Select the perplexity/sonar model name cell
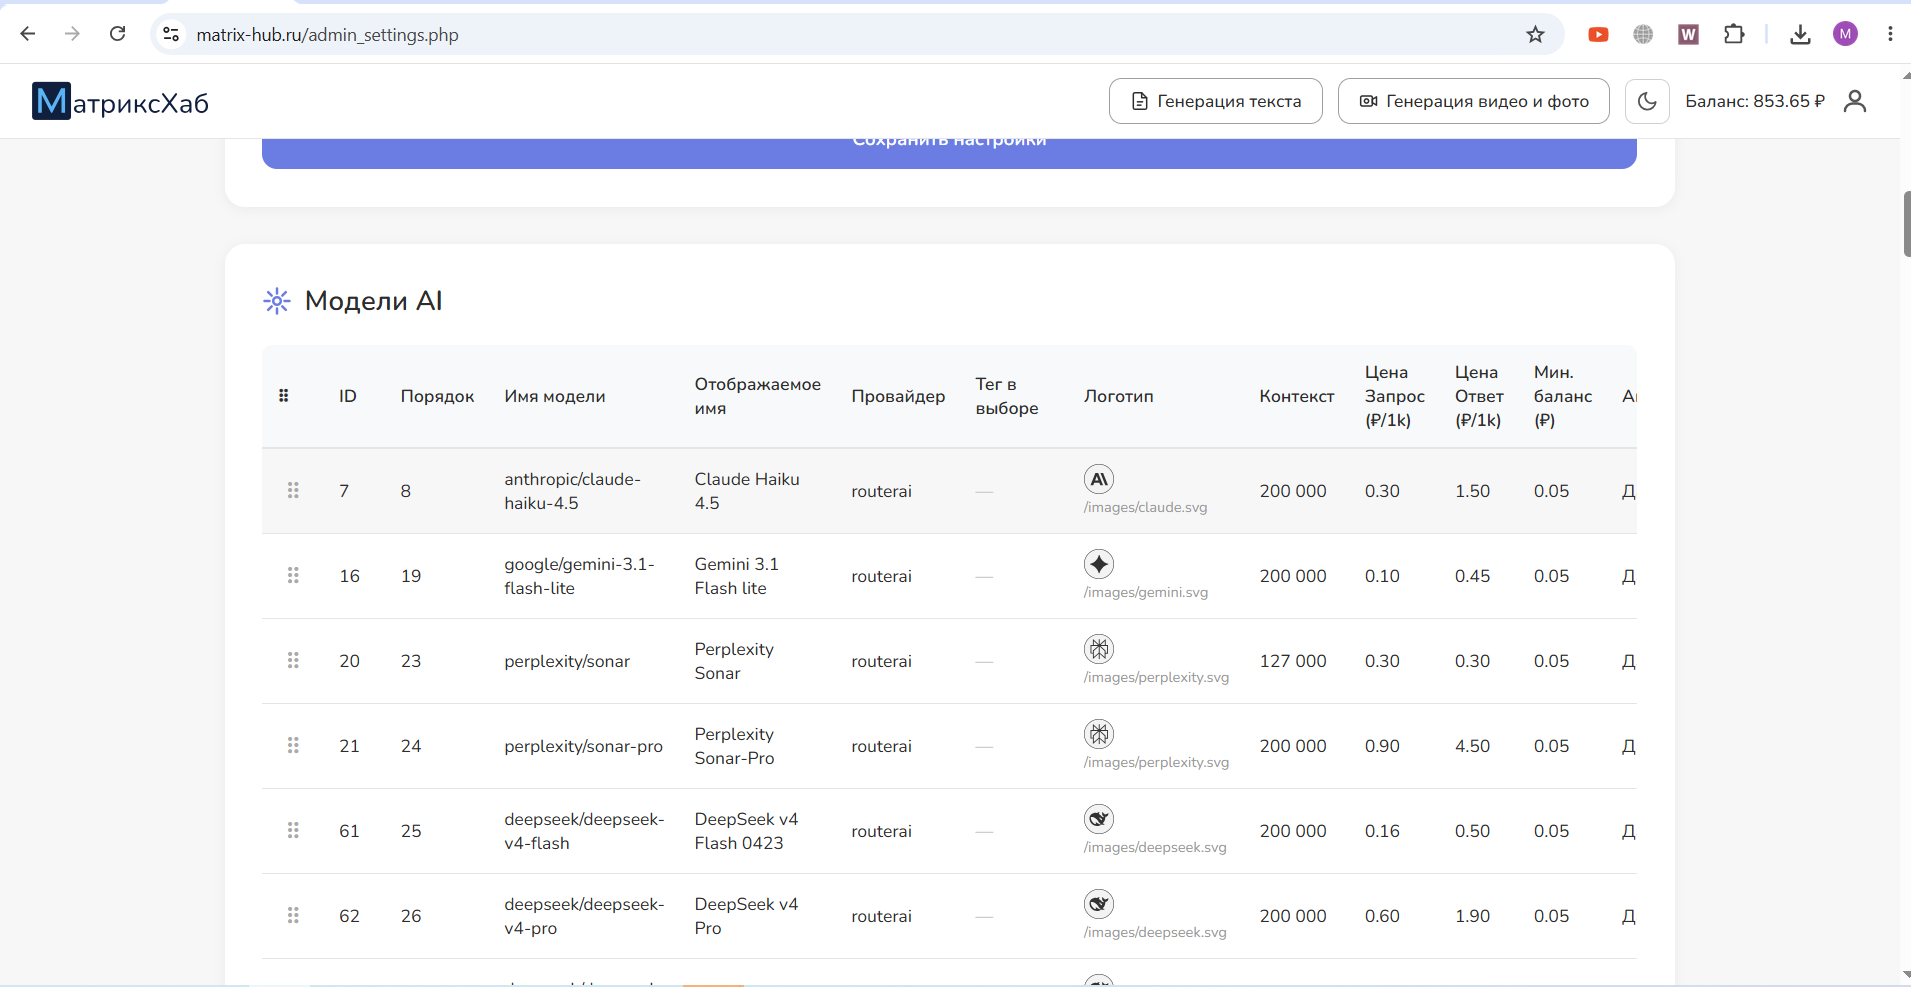This screenshot has width=1911, height=987. (x=567, y=661)
